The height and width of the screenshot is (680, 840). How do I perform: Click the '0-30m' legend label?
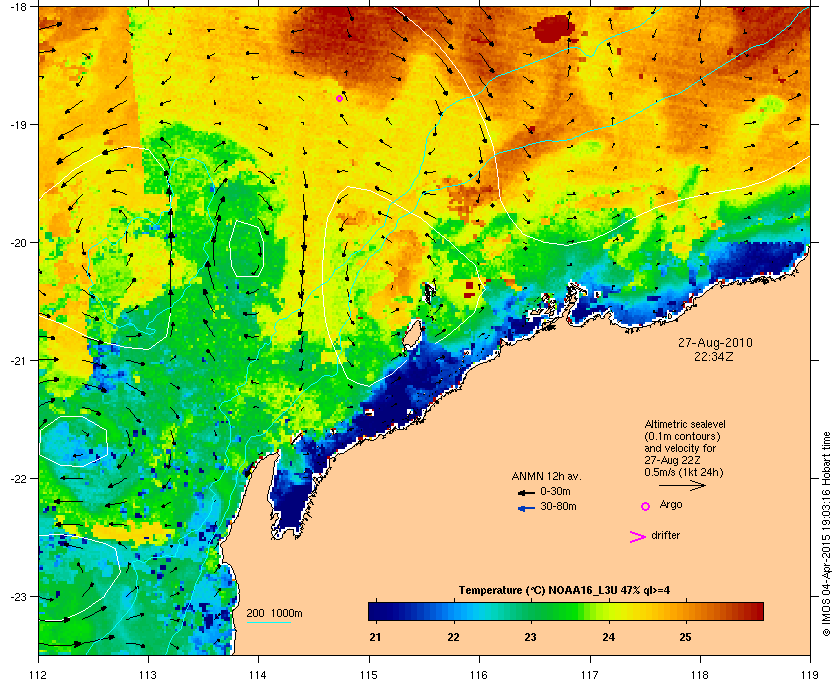556,491
